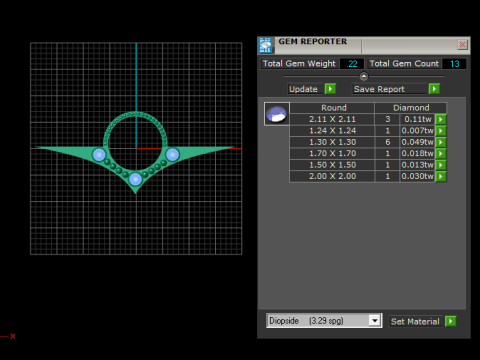The width and height of the screenshot is (480, 360).
Task: Click the 0.013tw weight cell
Action: [417, 165]
